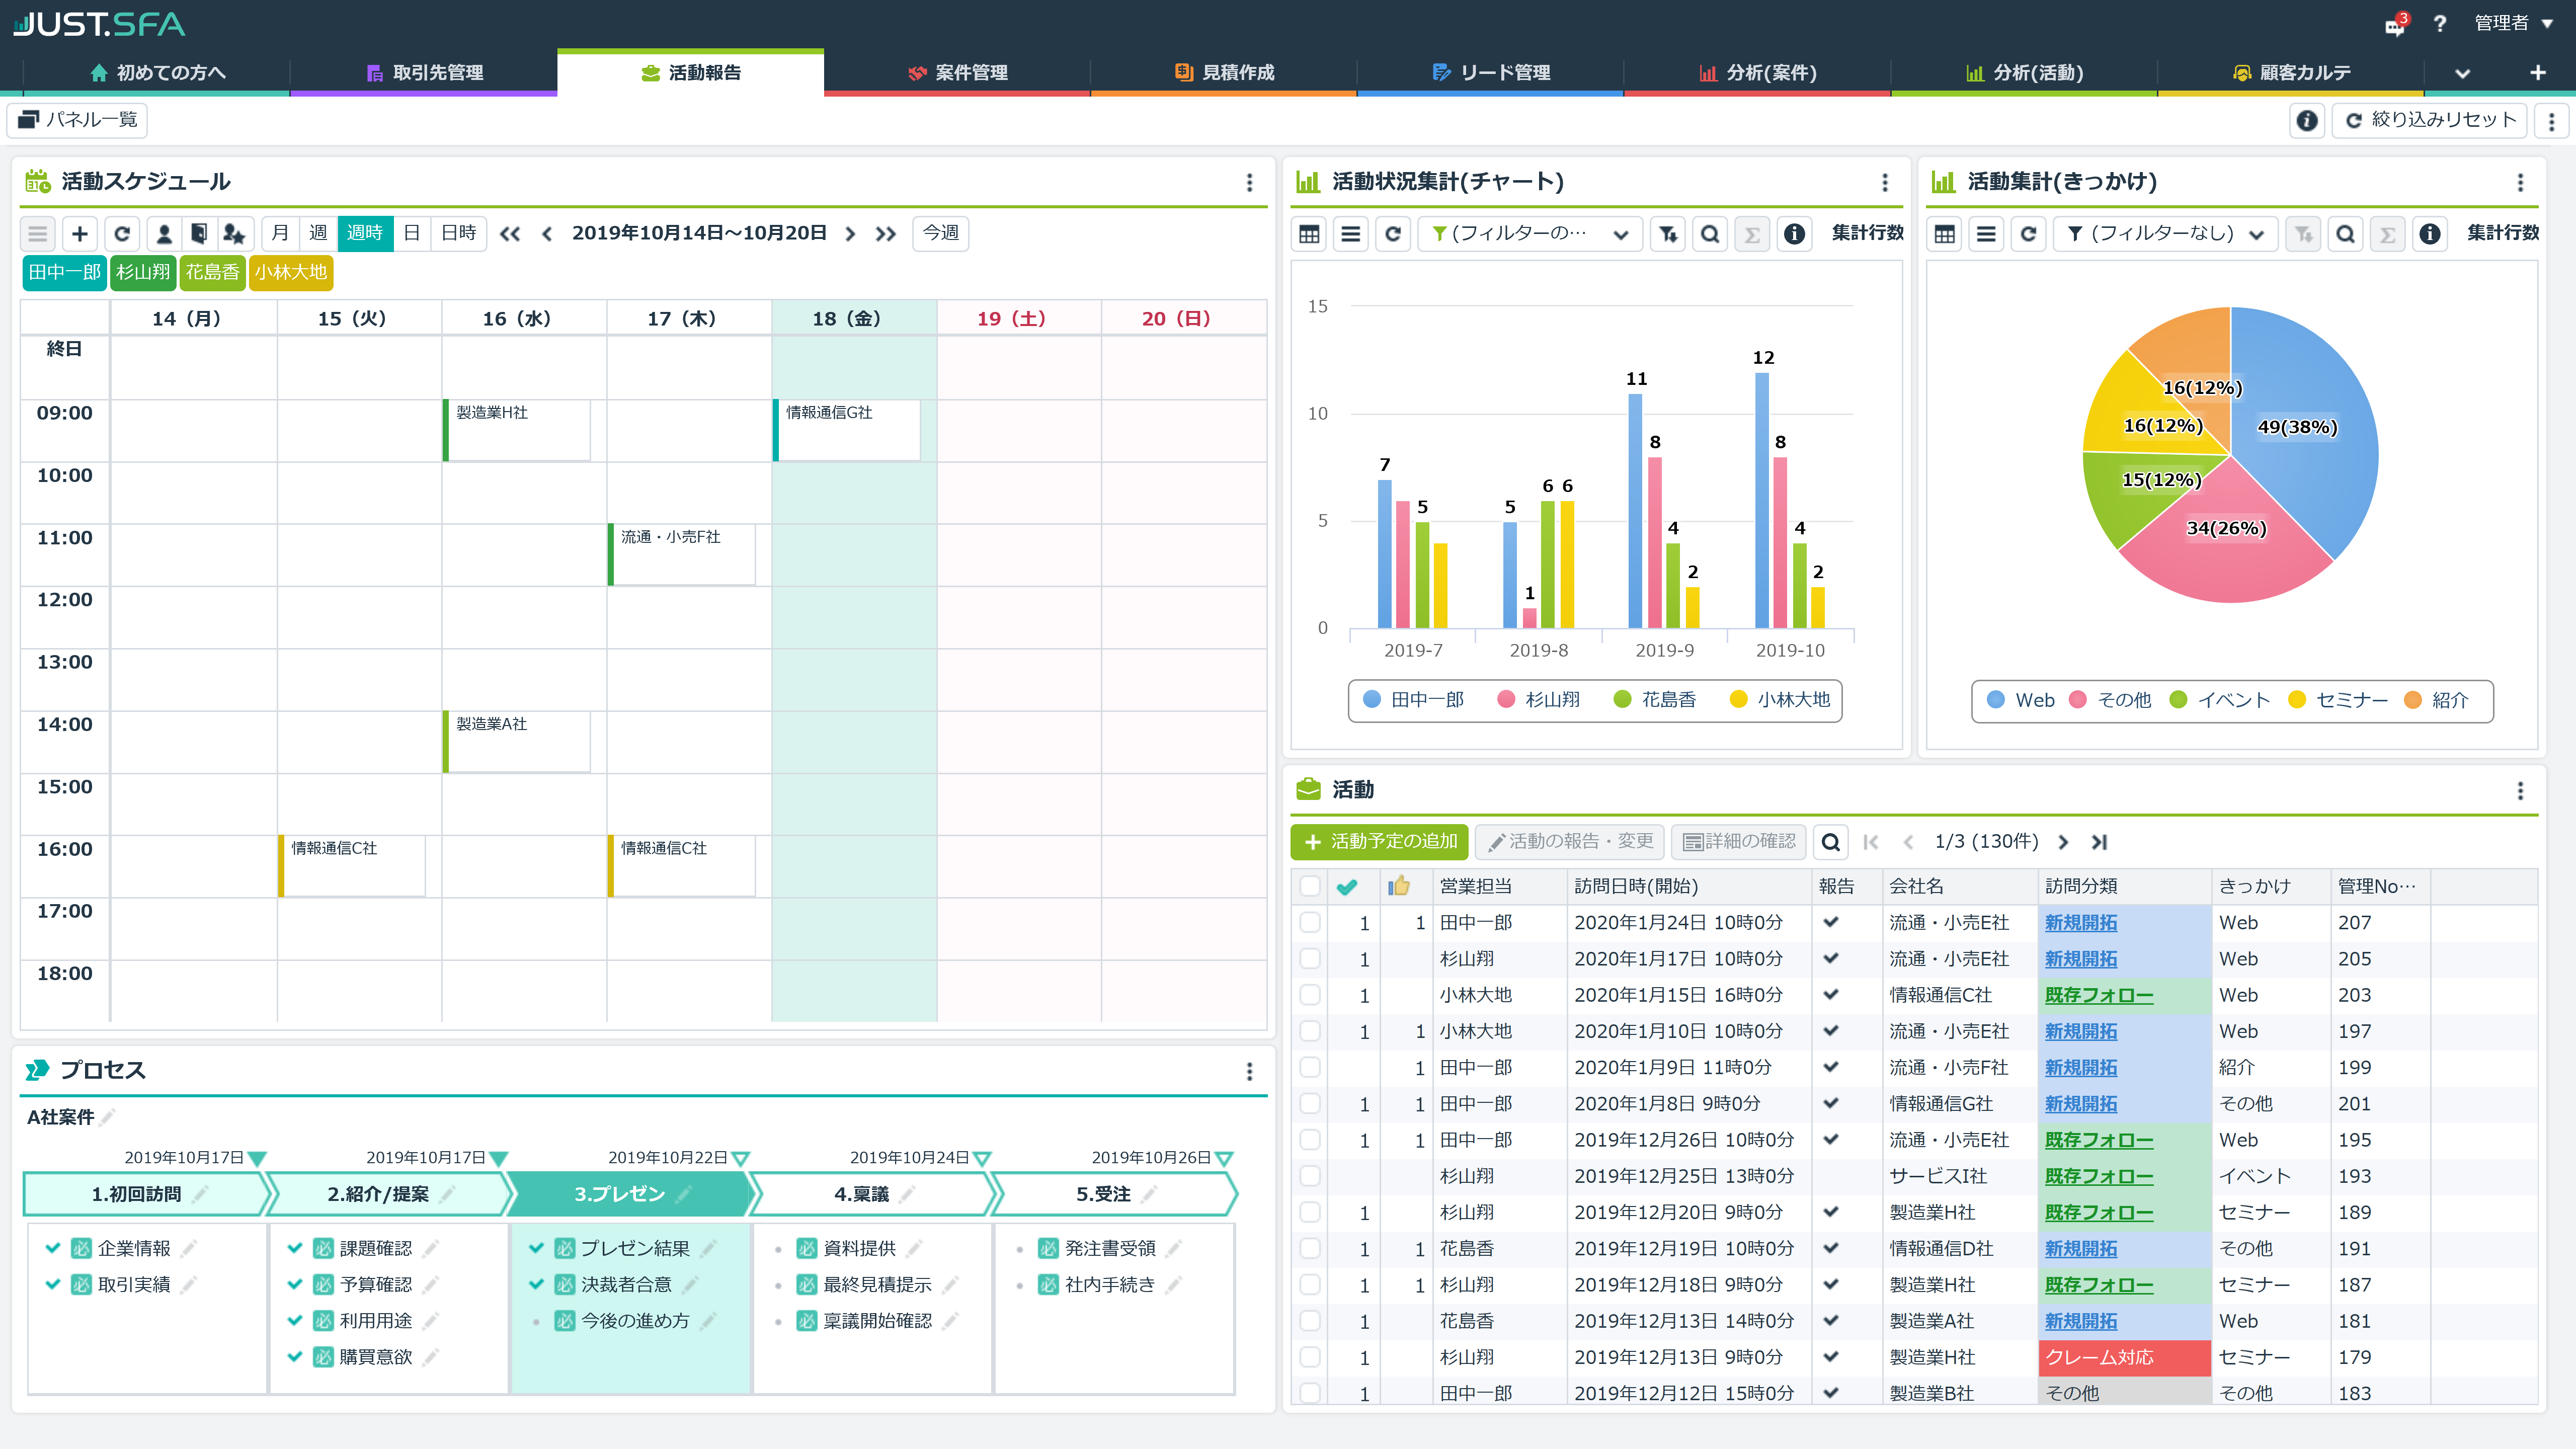Switch activity chart to table view icon

pyautogui.click(x=1309, y=234)
